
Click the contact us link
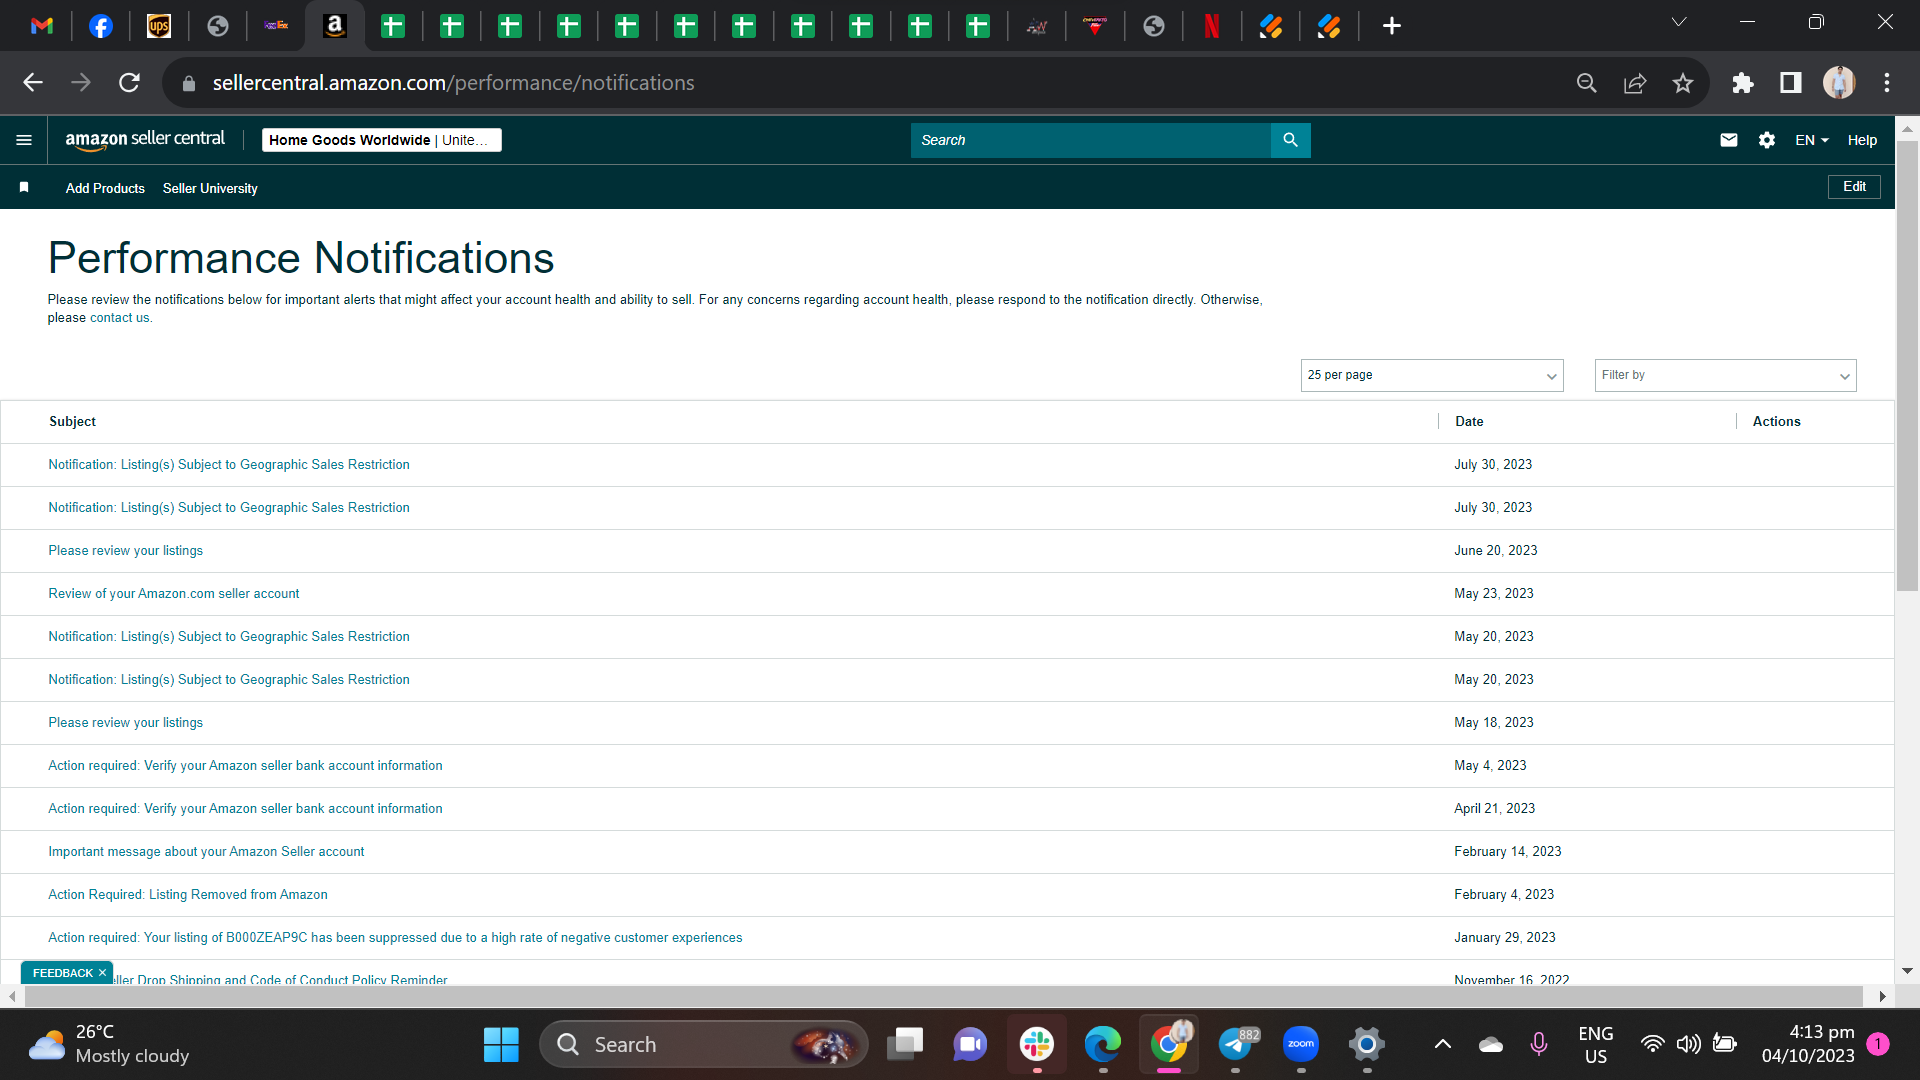tap(120, 318)
